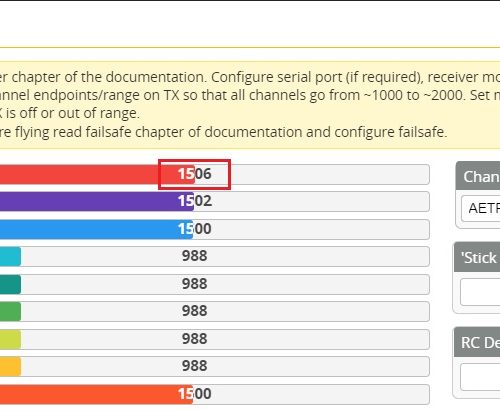Screen dimensions: 500x411
Task: Click the last bar's 1500 value
Action: [x=195, y=394]
